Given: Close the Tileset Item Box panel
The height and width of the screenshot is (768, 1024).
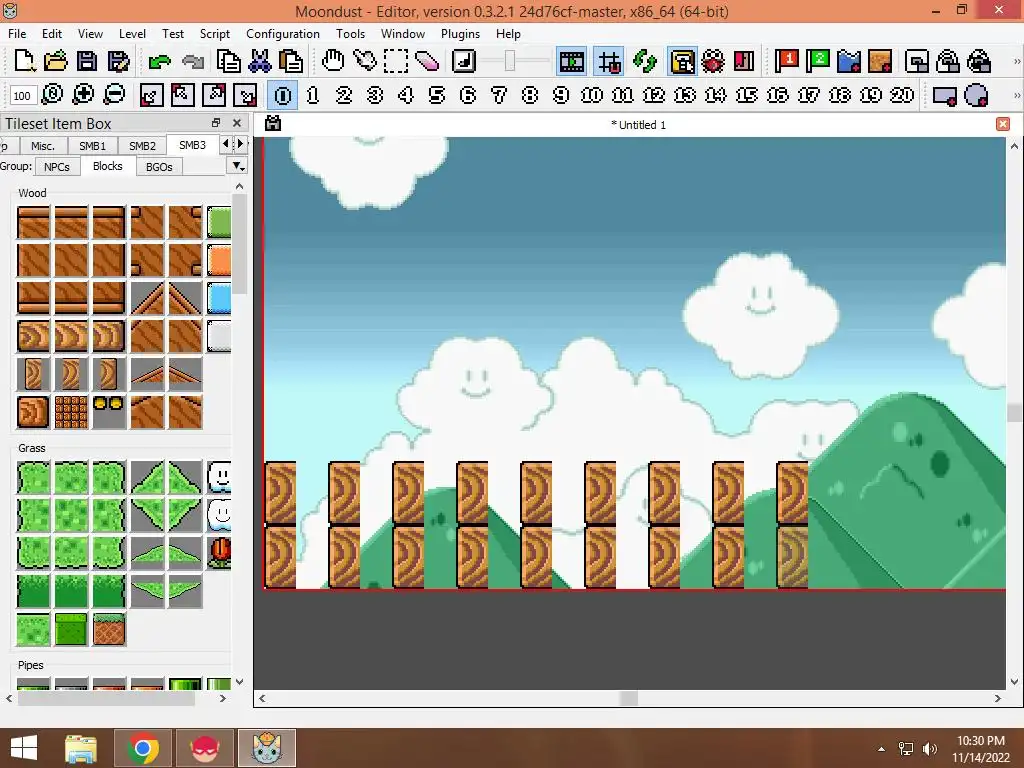Looking at the screenshot, I should click(237, 123).
